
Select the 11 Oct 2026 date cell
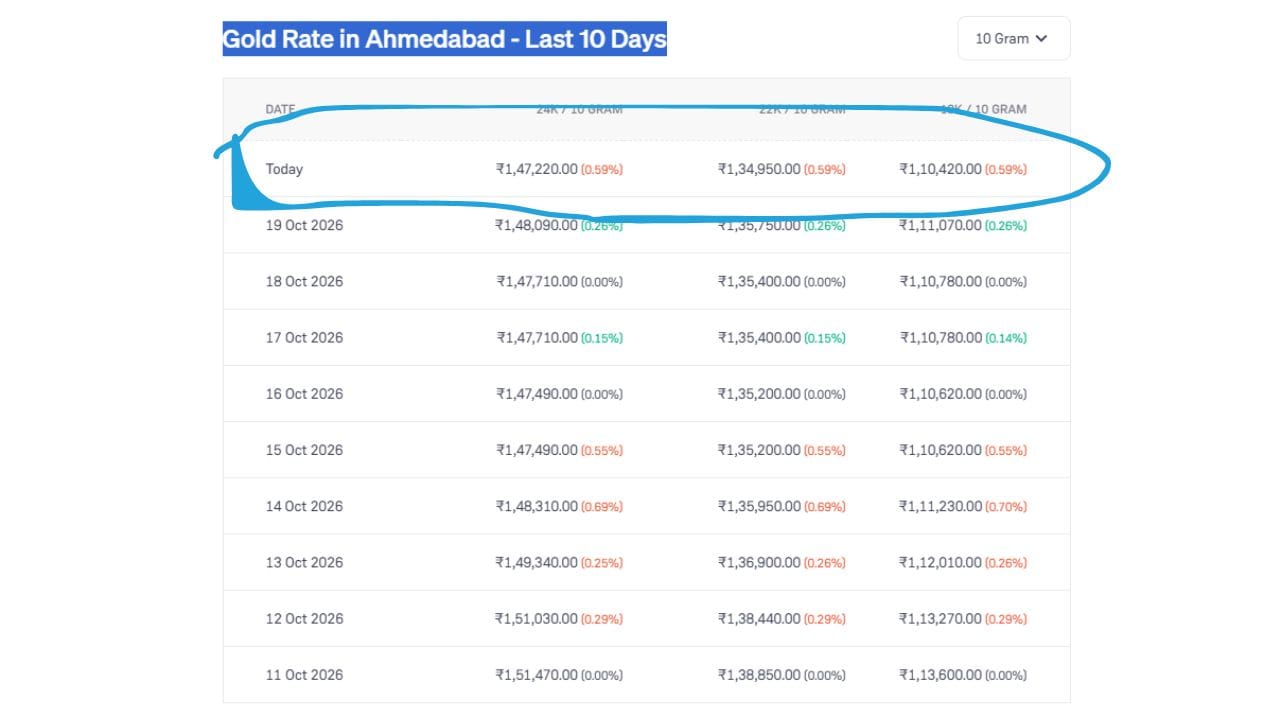[x=304, y=674]
